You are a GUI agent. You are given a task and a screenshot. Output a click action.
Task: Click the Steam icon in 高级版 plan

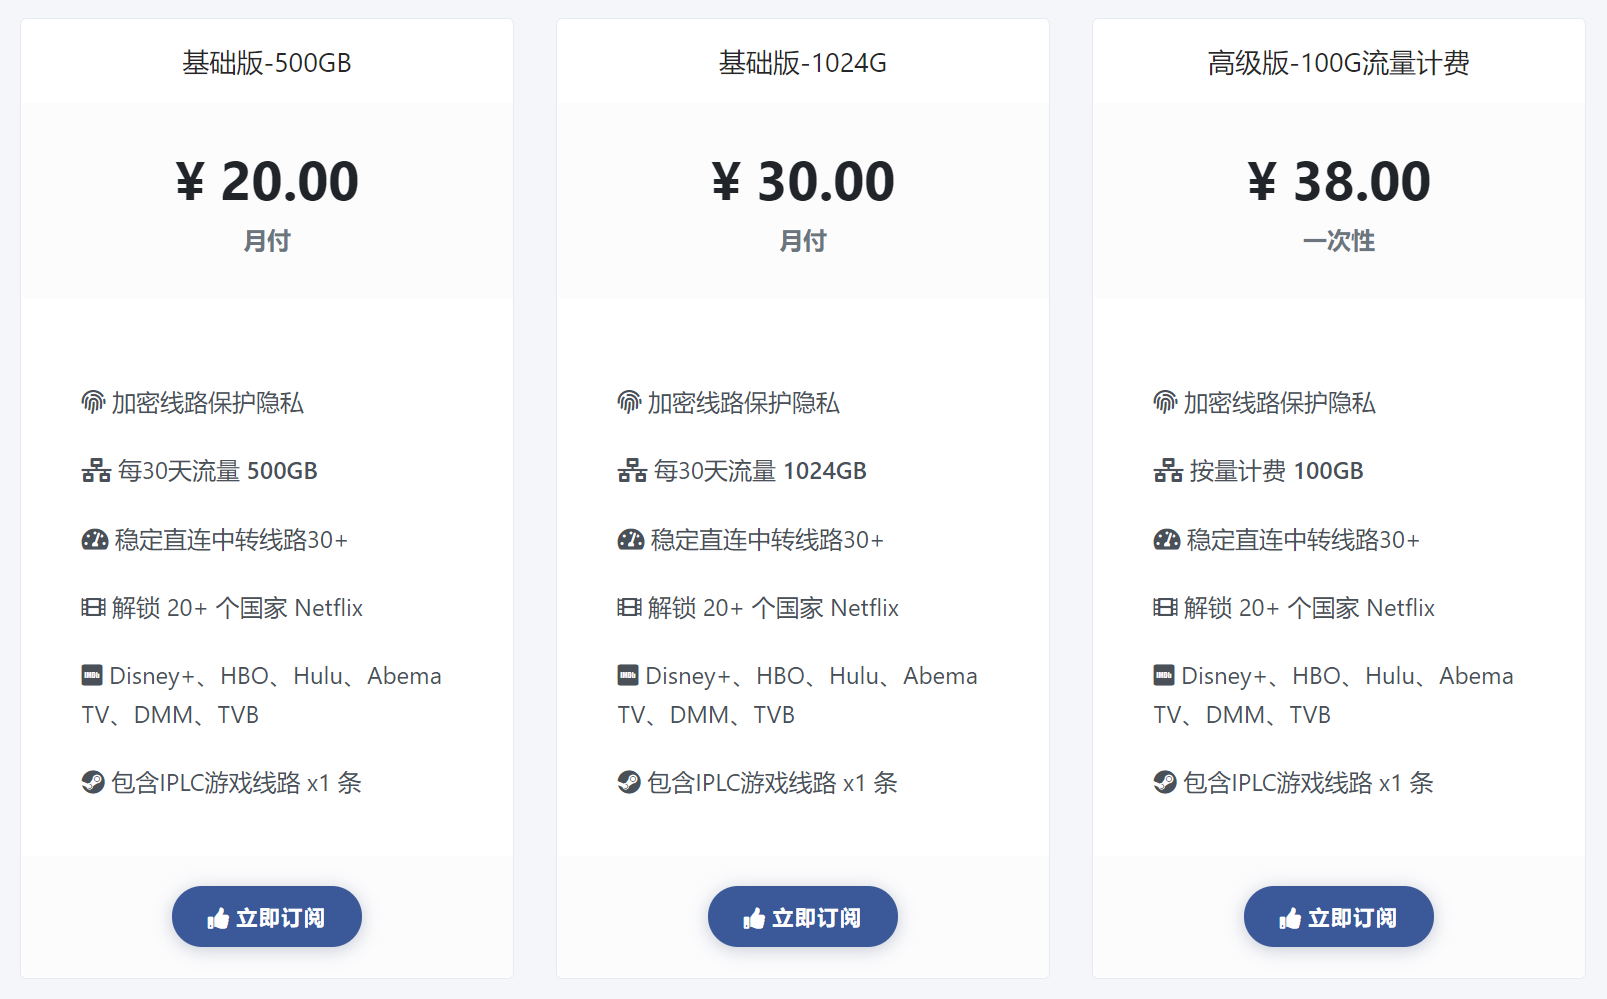pyautogui.click(x=1165, y=783)
